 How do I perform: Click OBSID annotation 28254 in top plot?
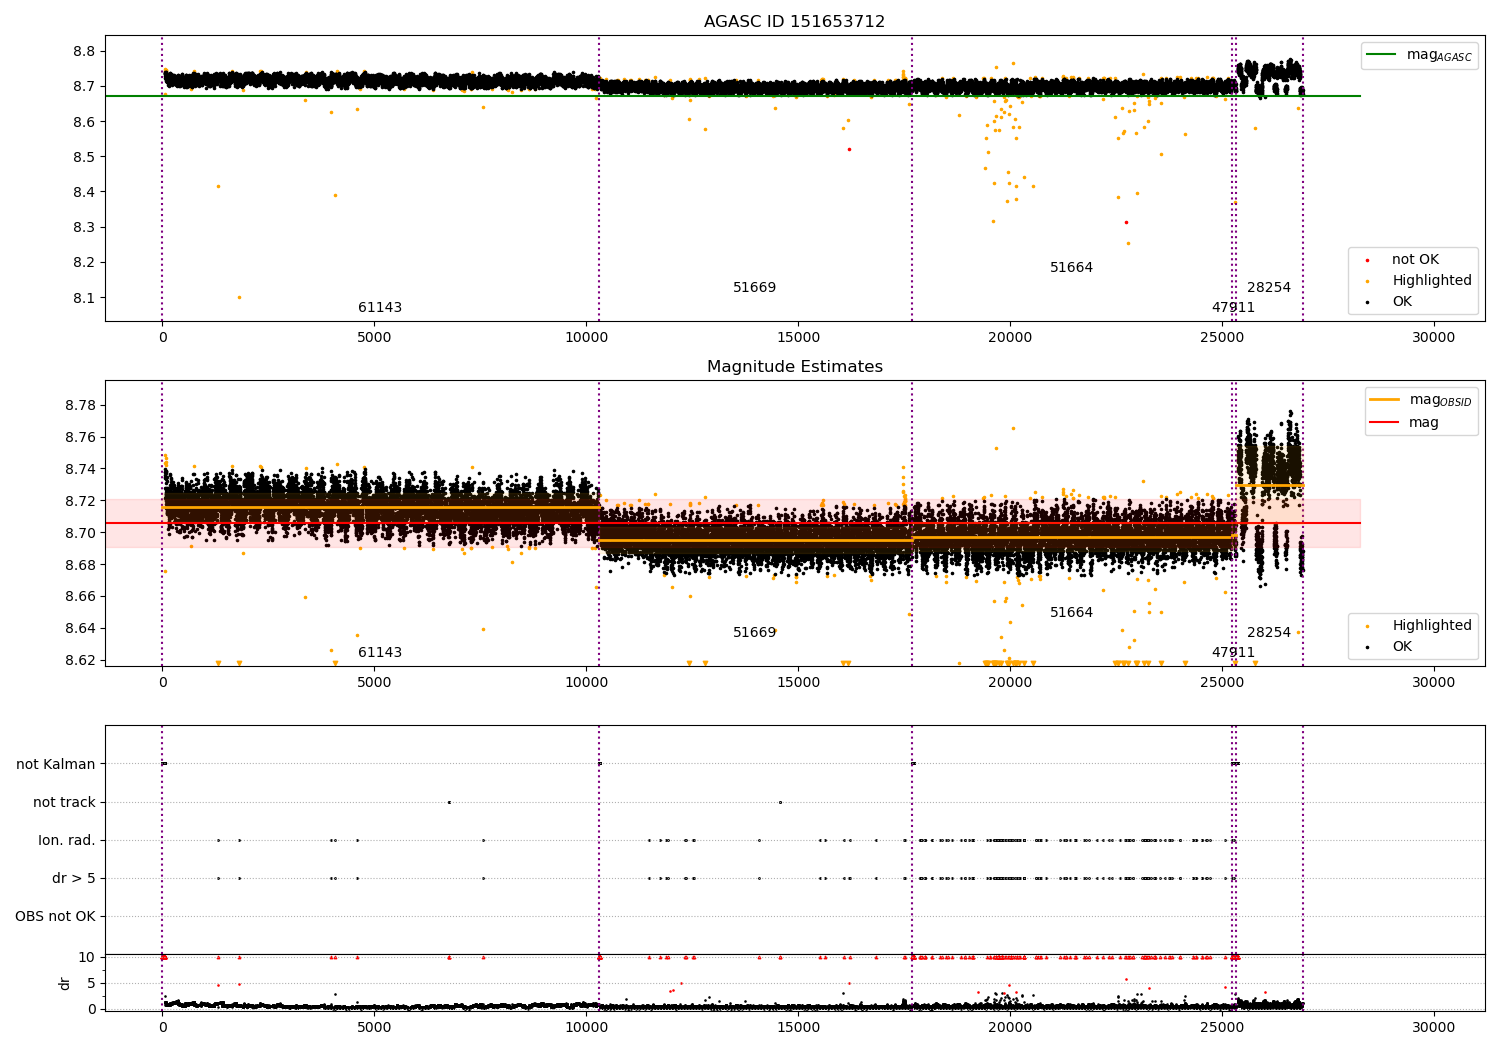coord(1269,288)
